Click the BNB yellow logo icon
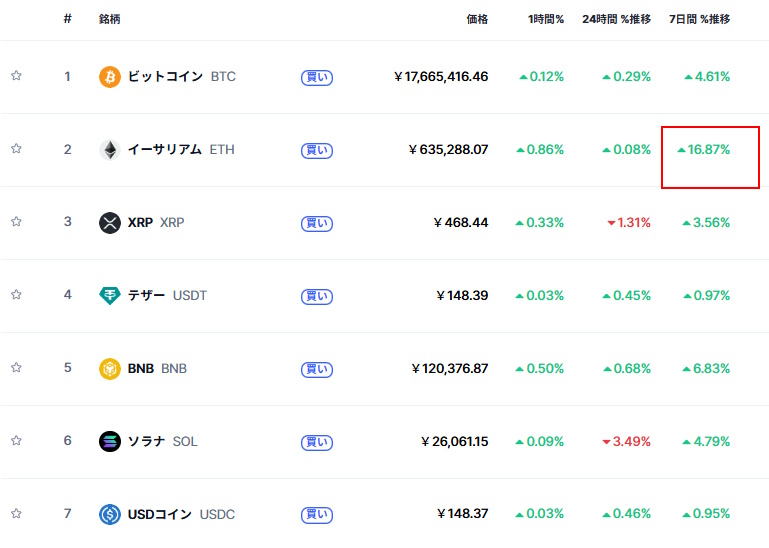 pos(110,368)
